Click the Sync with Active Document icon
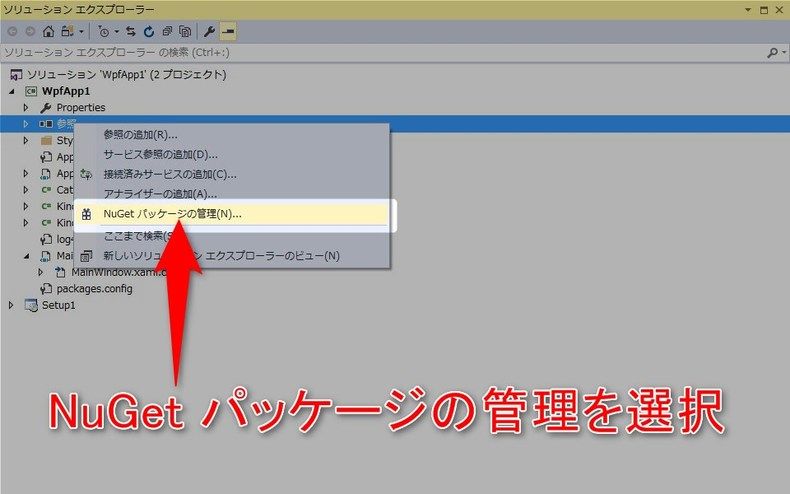This screenshot has height=494, width=790. click(x=130, y=32)
